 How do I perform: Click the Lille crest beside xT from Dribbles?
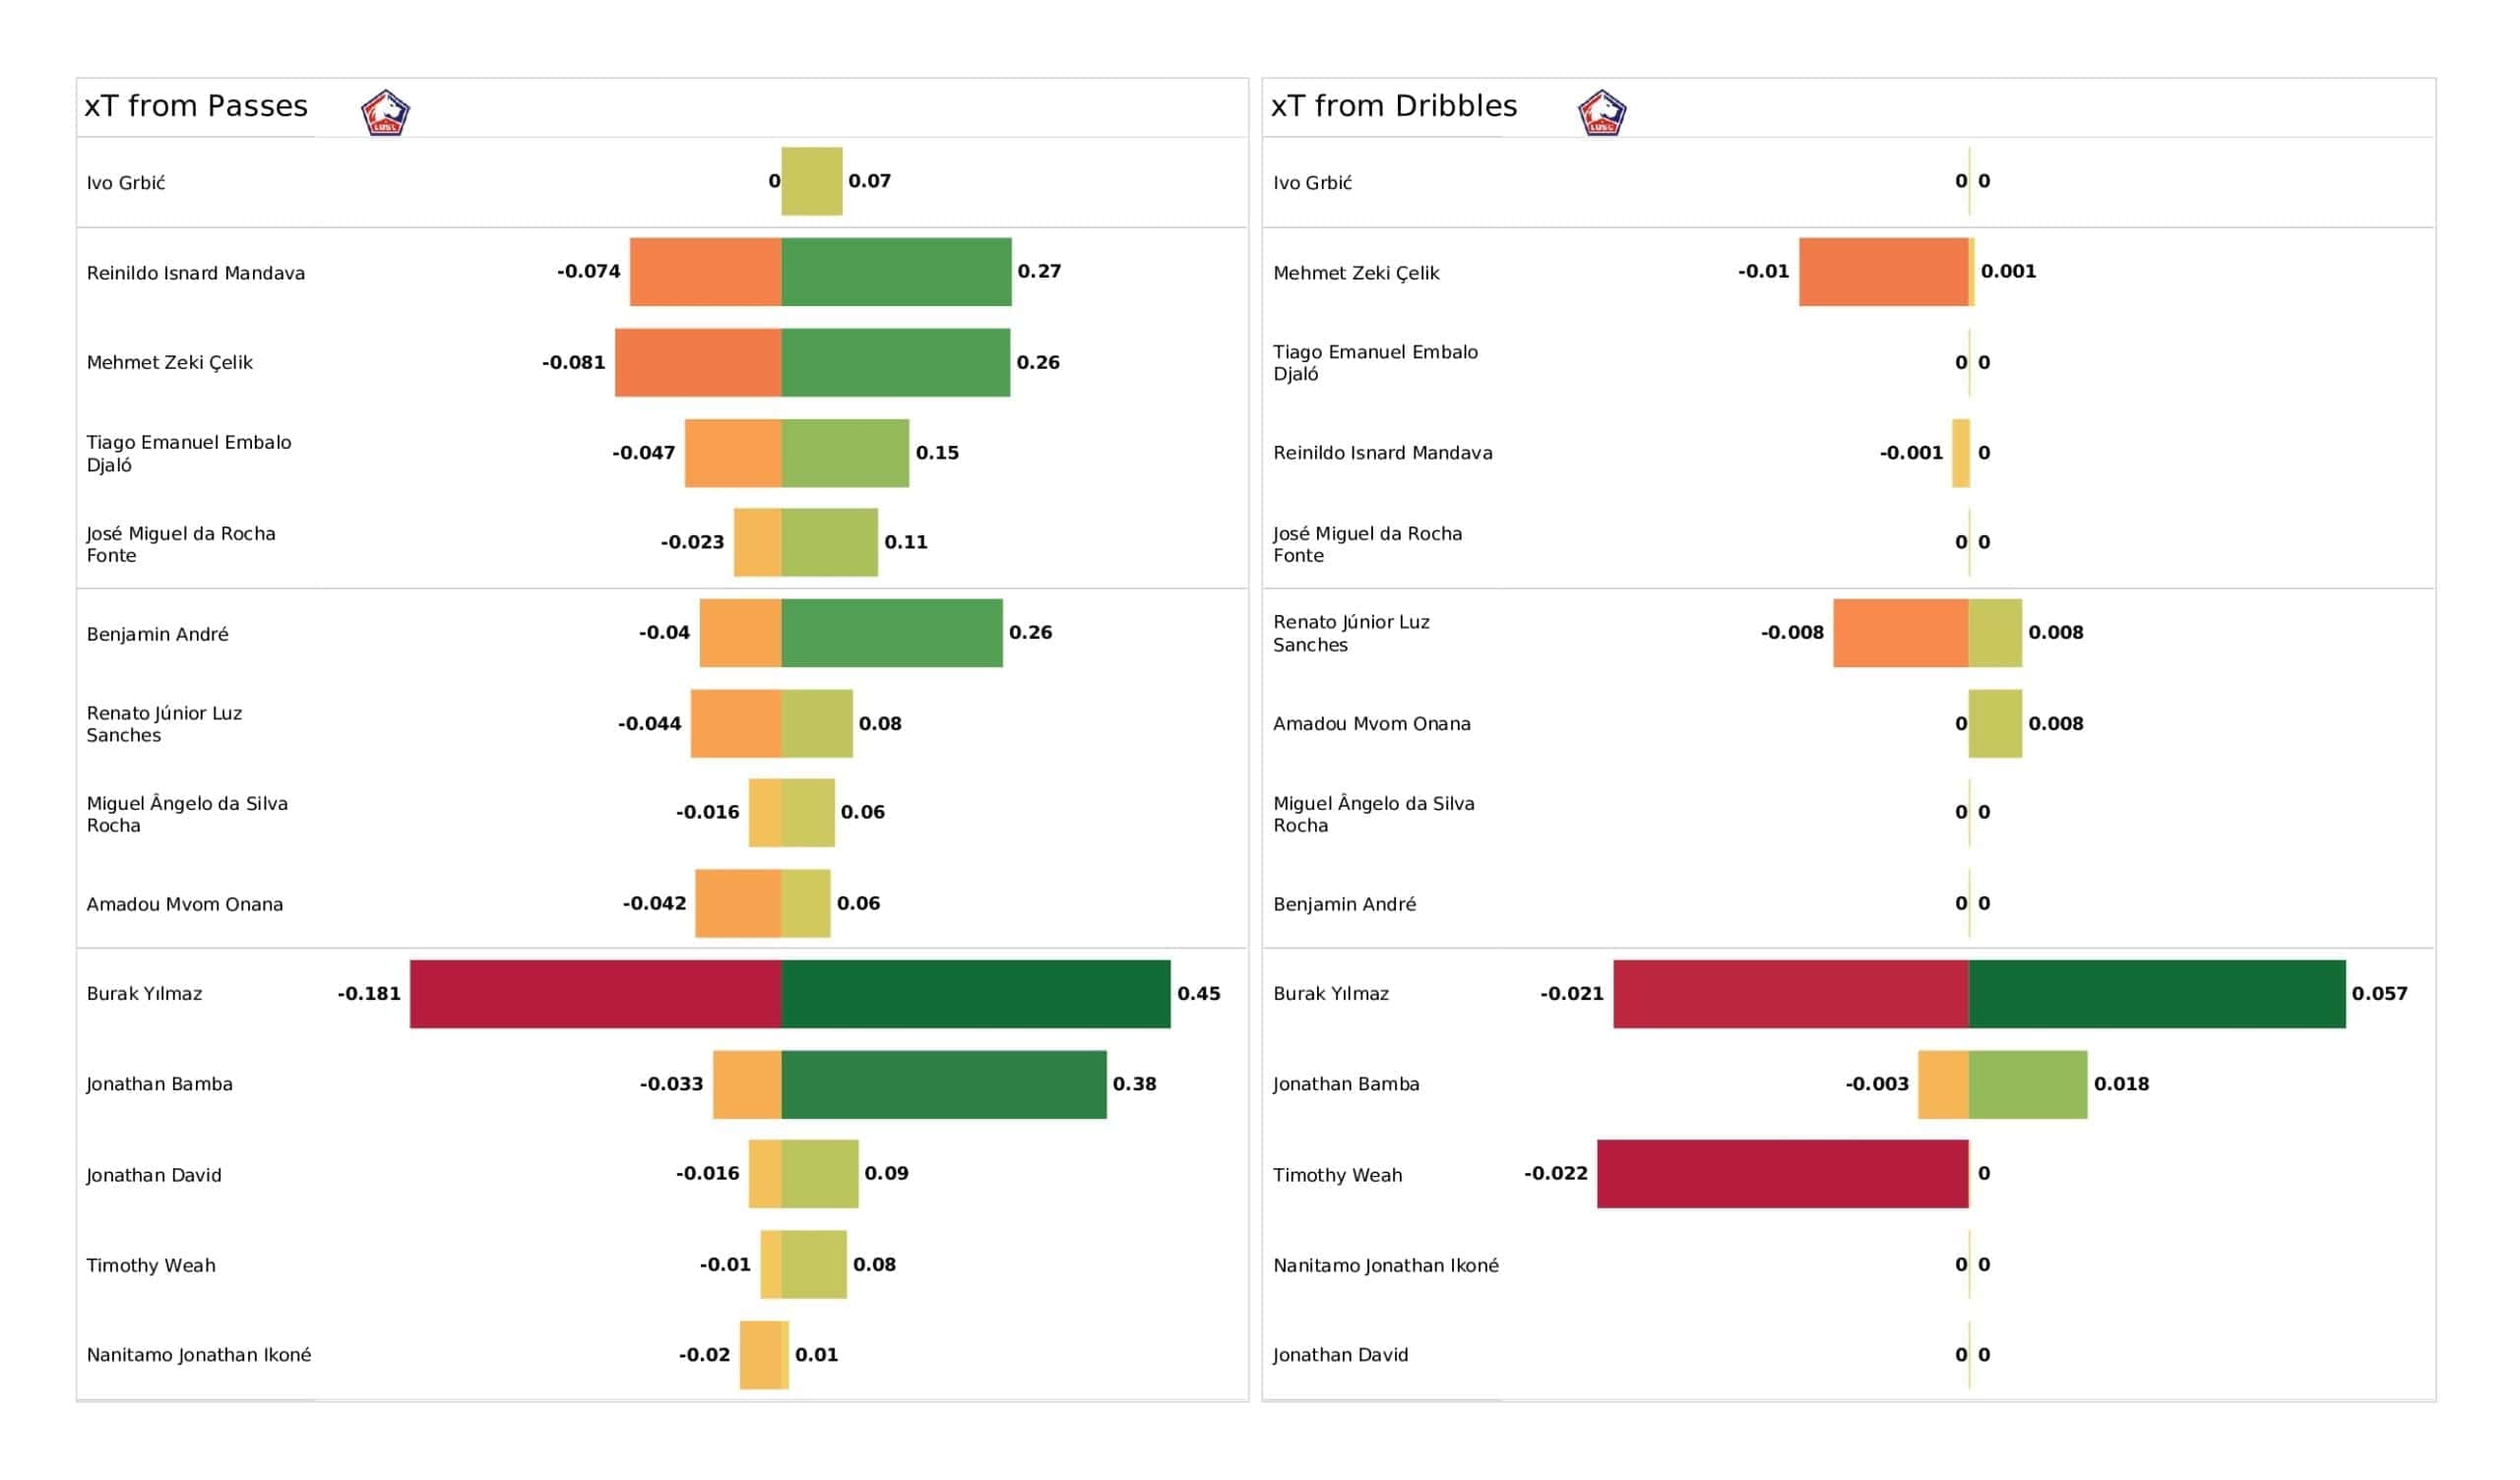pos(1601,113)
